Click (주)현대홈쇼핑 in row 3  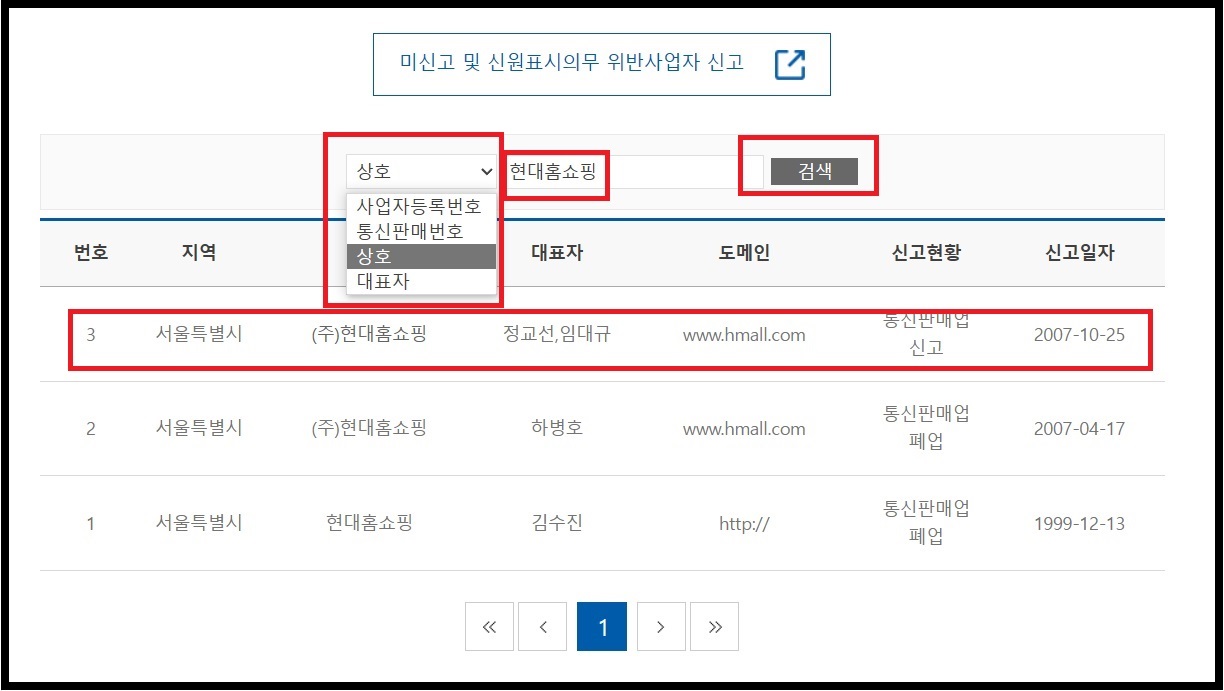click(x=369, y=334)
